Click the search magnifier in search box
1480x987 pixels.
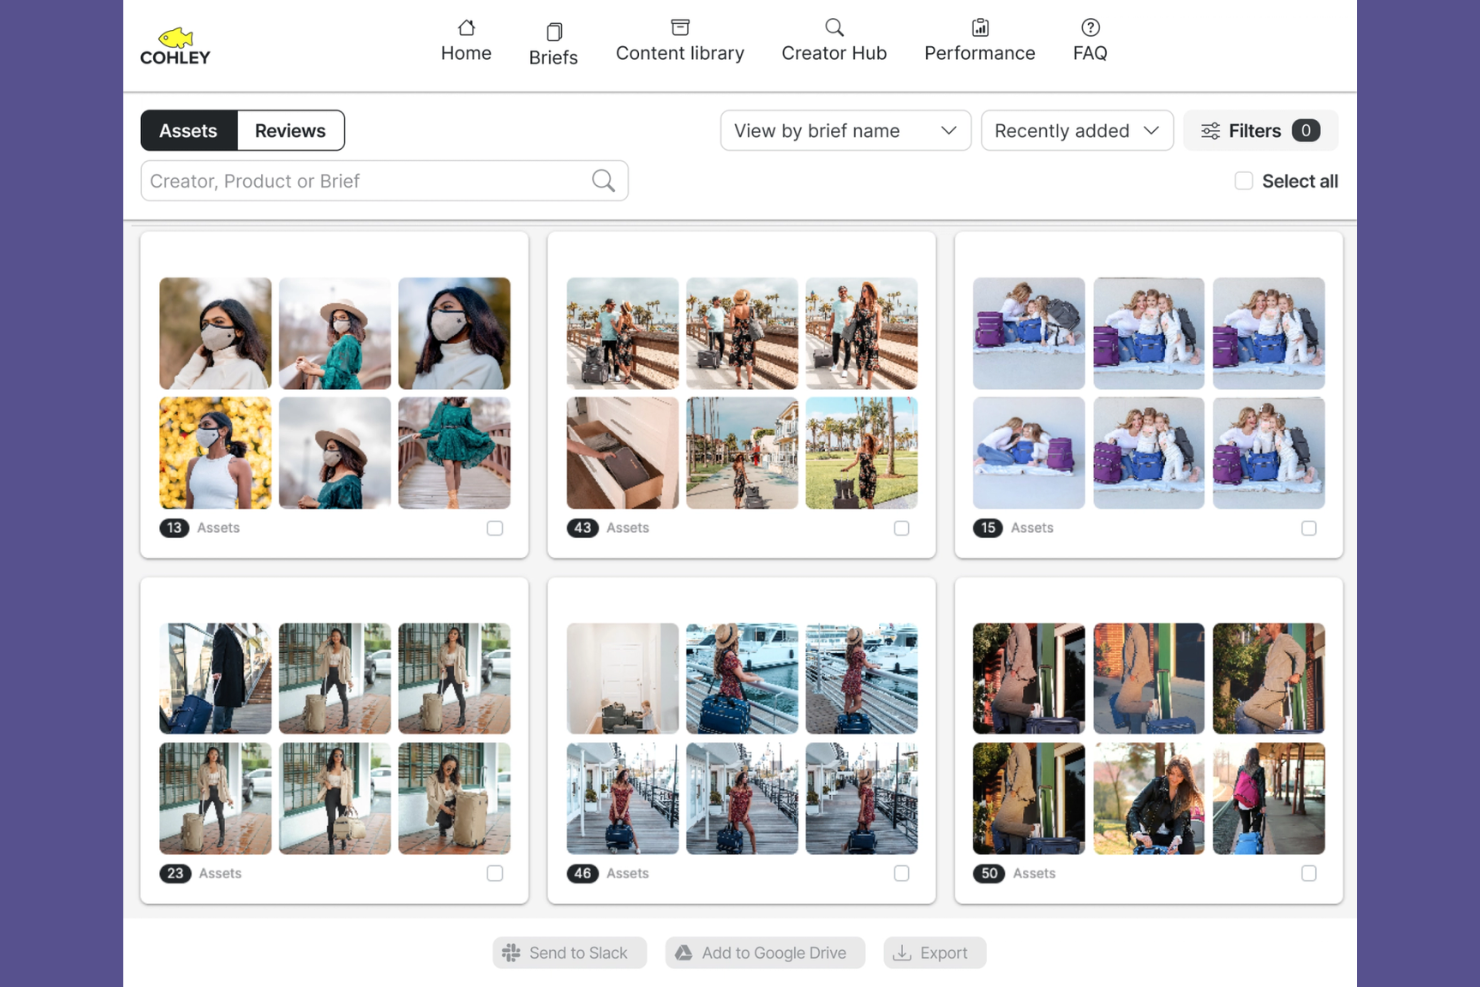point(603,181)
